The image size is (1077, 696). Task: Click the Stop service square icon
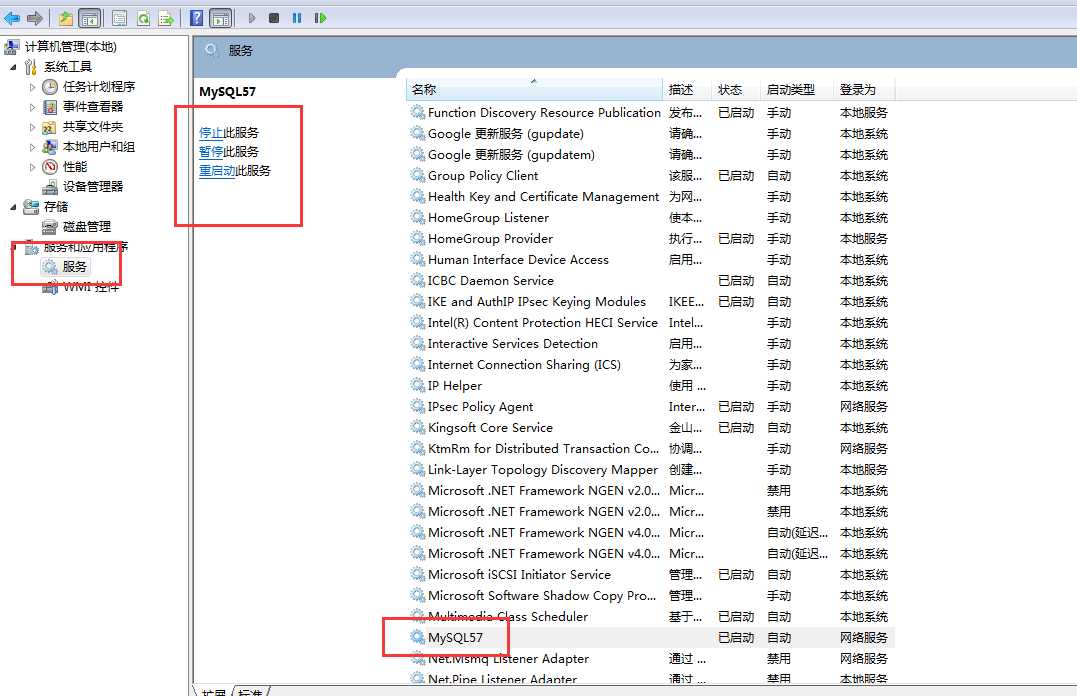pyautogui.click(x=274, y=18)
